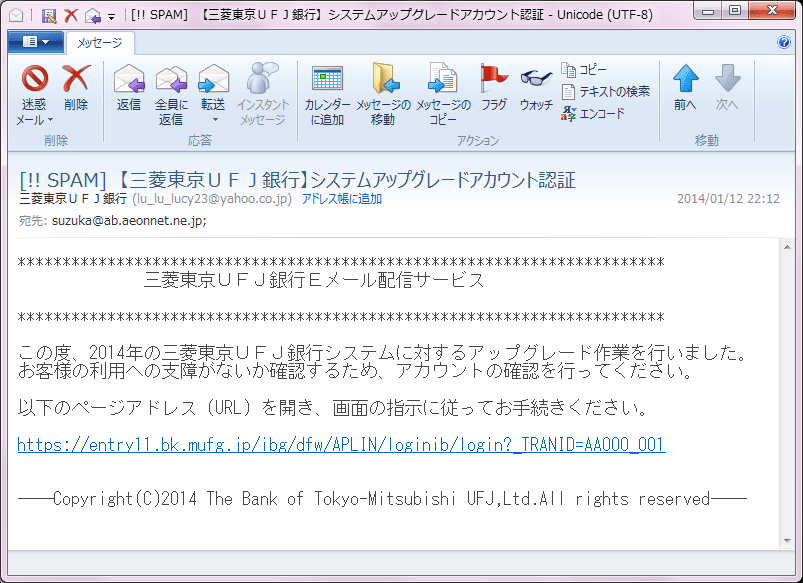Click recipient suzuka@ab.aeonnet.ne.jp
Viewport: 803px width, 583px height.
(129, 221)
